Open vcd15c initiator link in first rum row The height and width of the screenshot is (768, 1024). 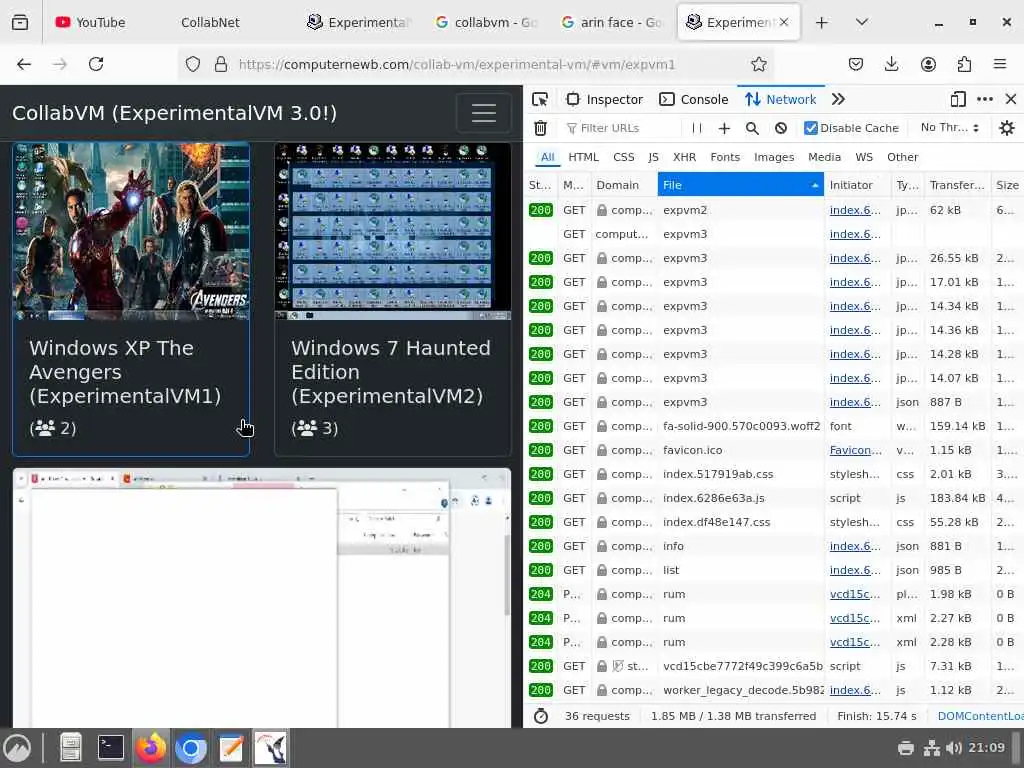(x=854, y=594)
